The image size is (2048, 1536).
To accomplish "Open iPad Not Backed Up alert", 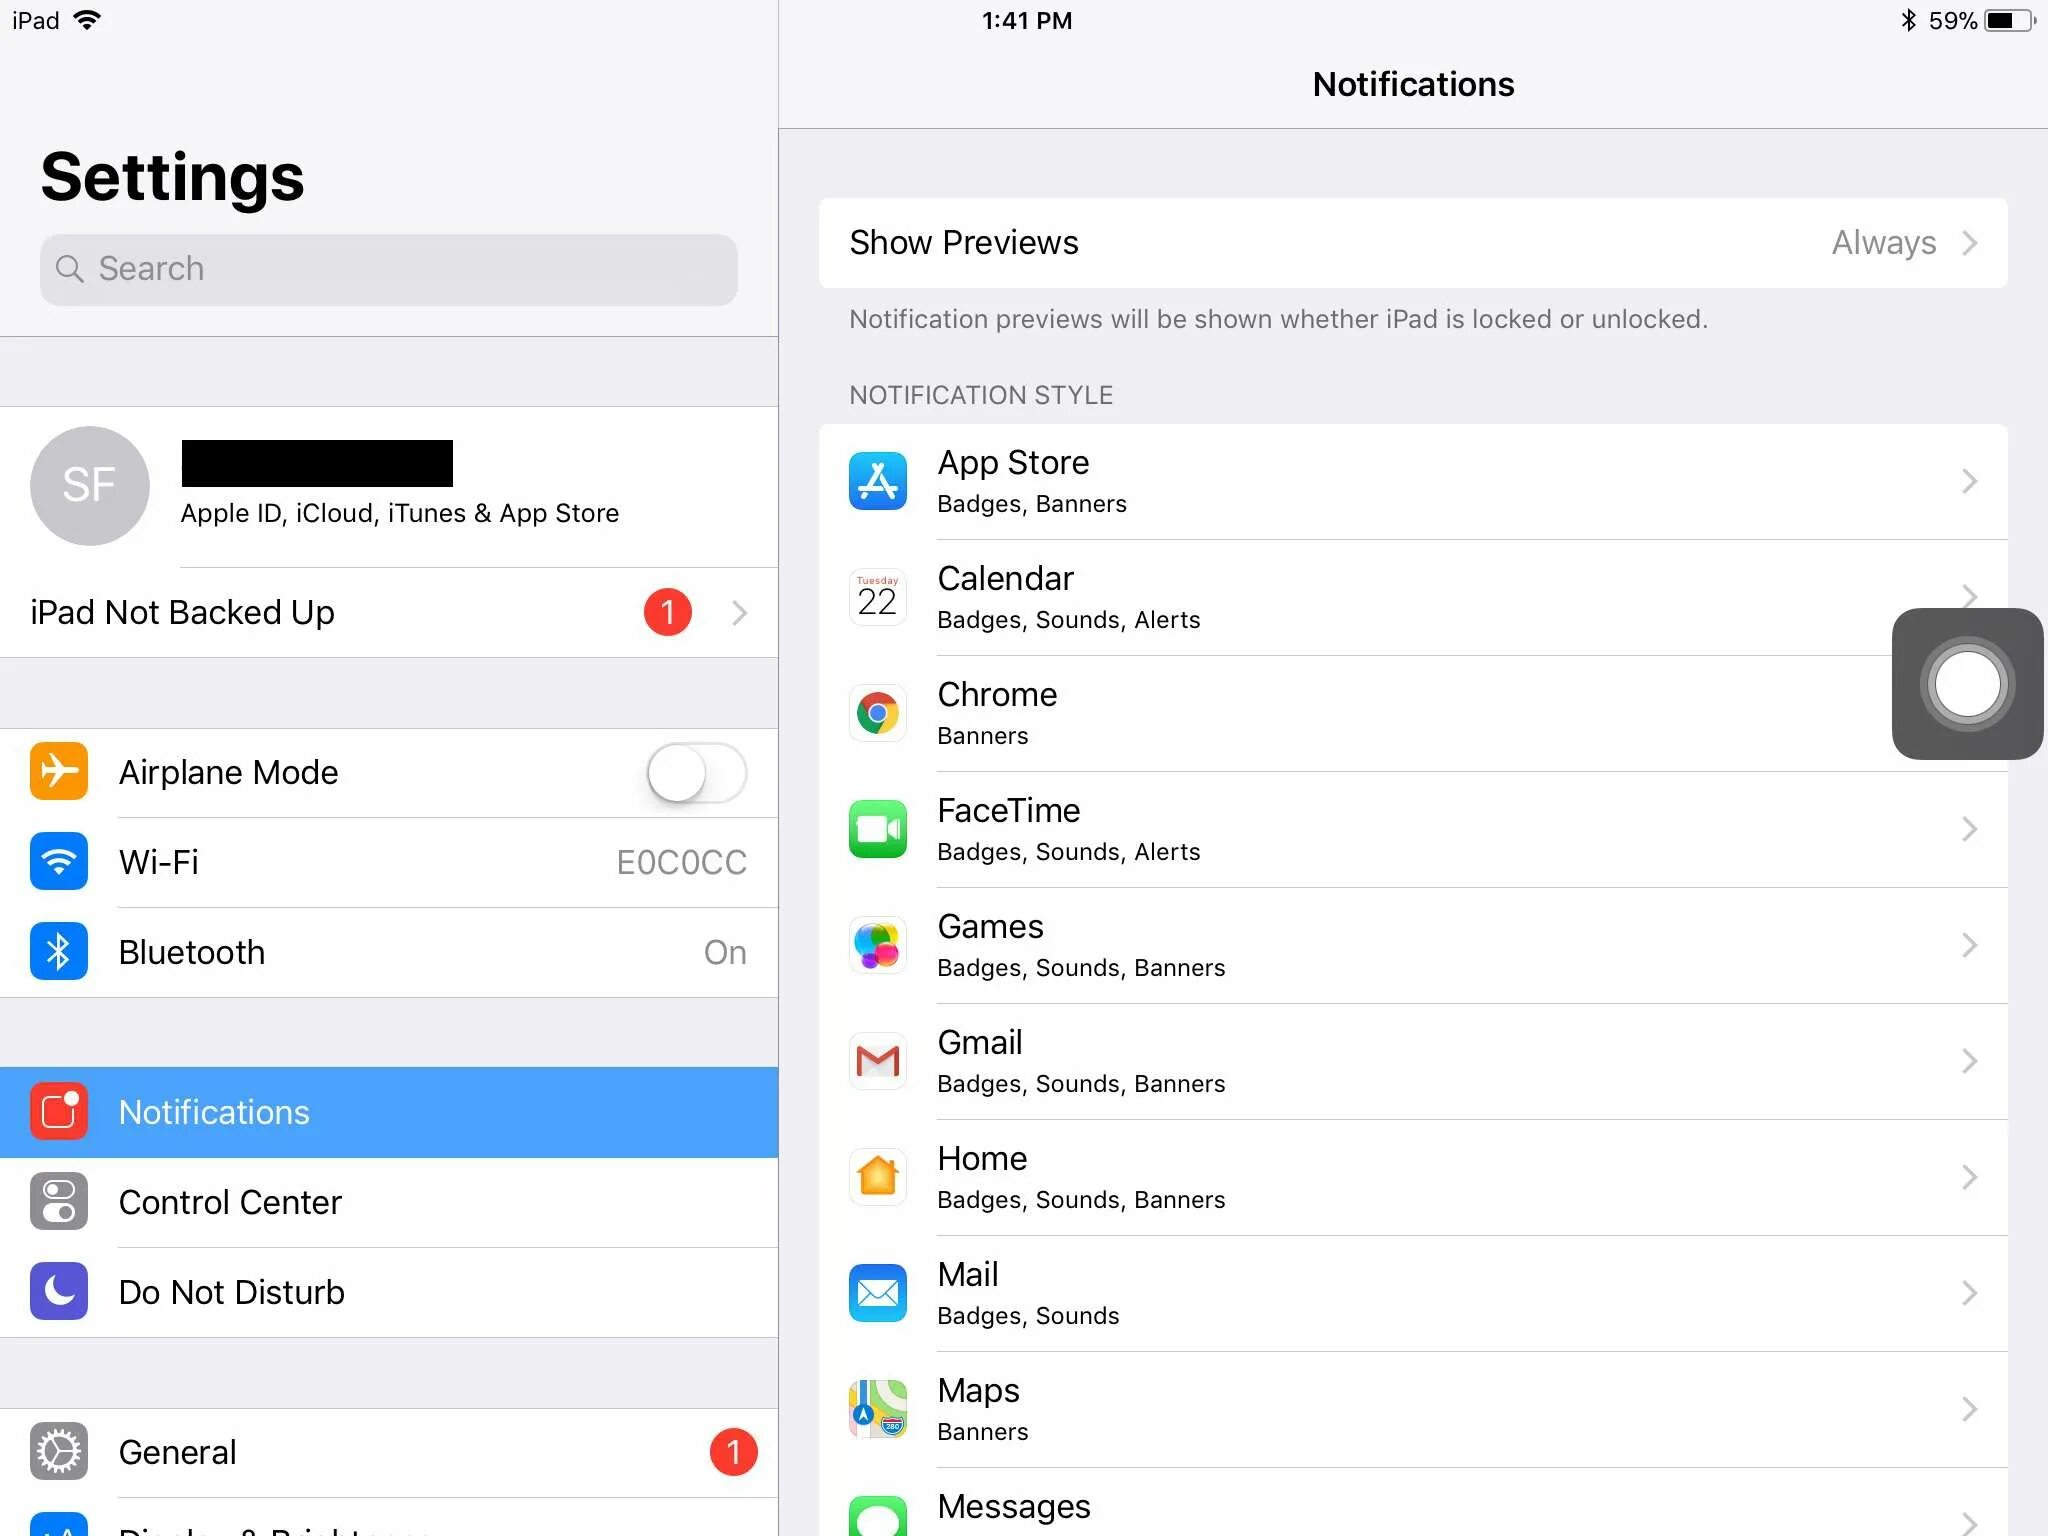I will 387,611.
